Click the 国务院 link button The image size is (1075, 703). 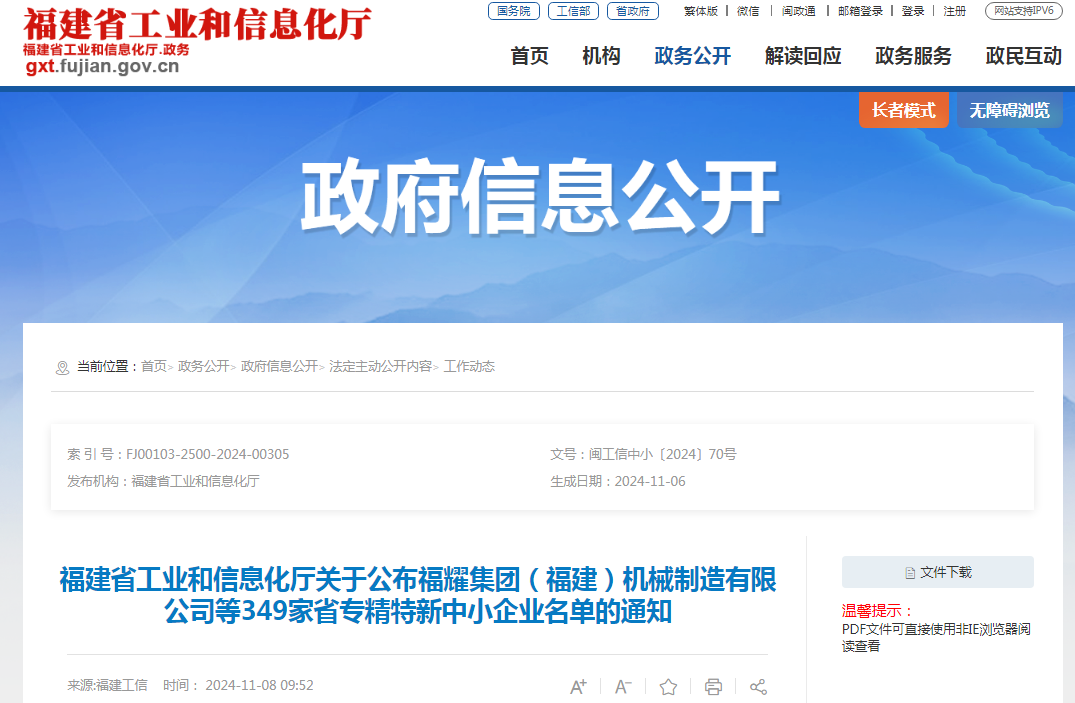[x=514, y=11]
